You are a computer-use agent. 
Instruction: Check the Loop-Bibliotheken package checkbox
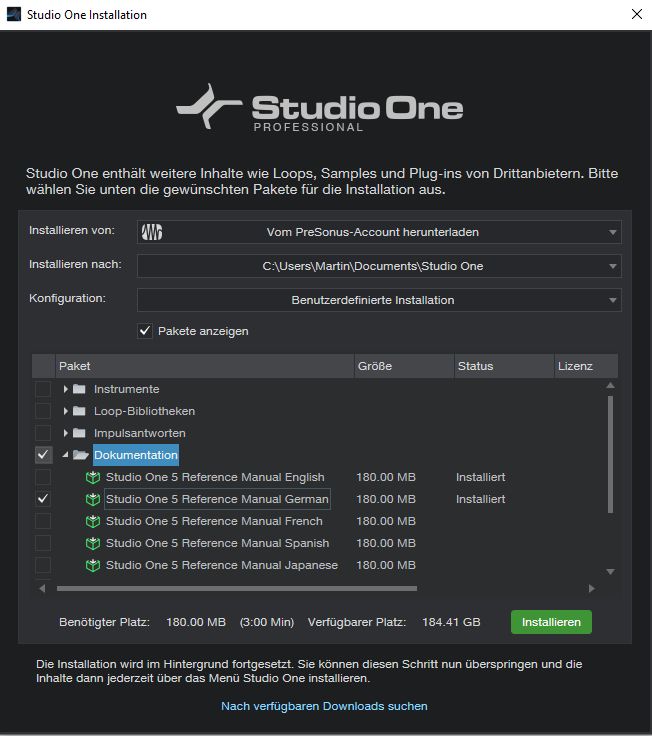tap(43, 411)
